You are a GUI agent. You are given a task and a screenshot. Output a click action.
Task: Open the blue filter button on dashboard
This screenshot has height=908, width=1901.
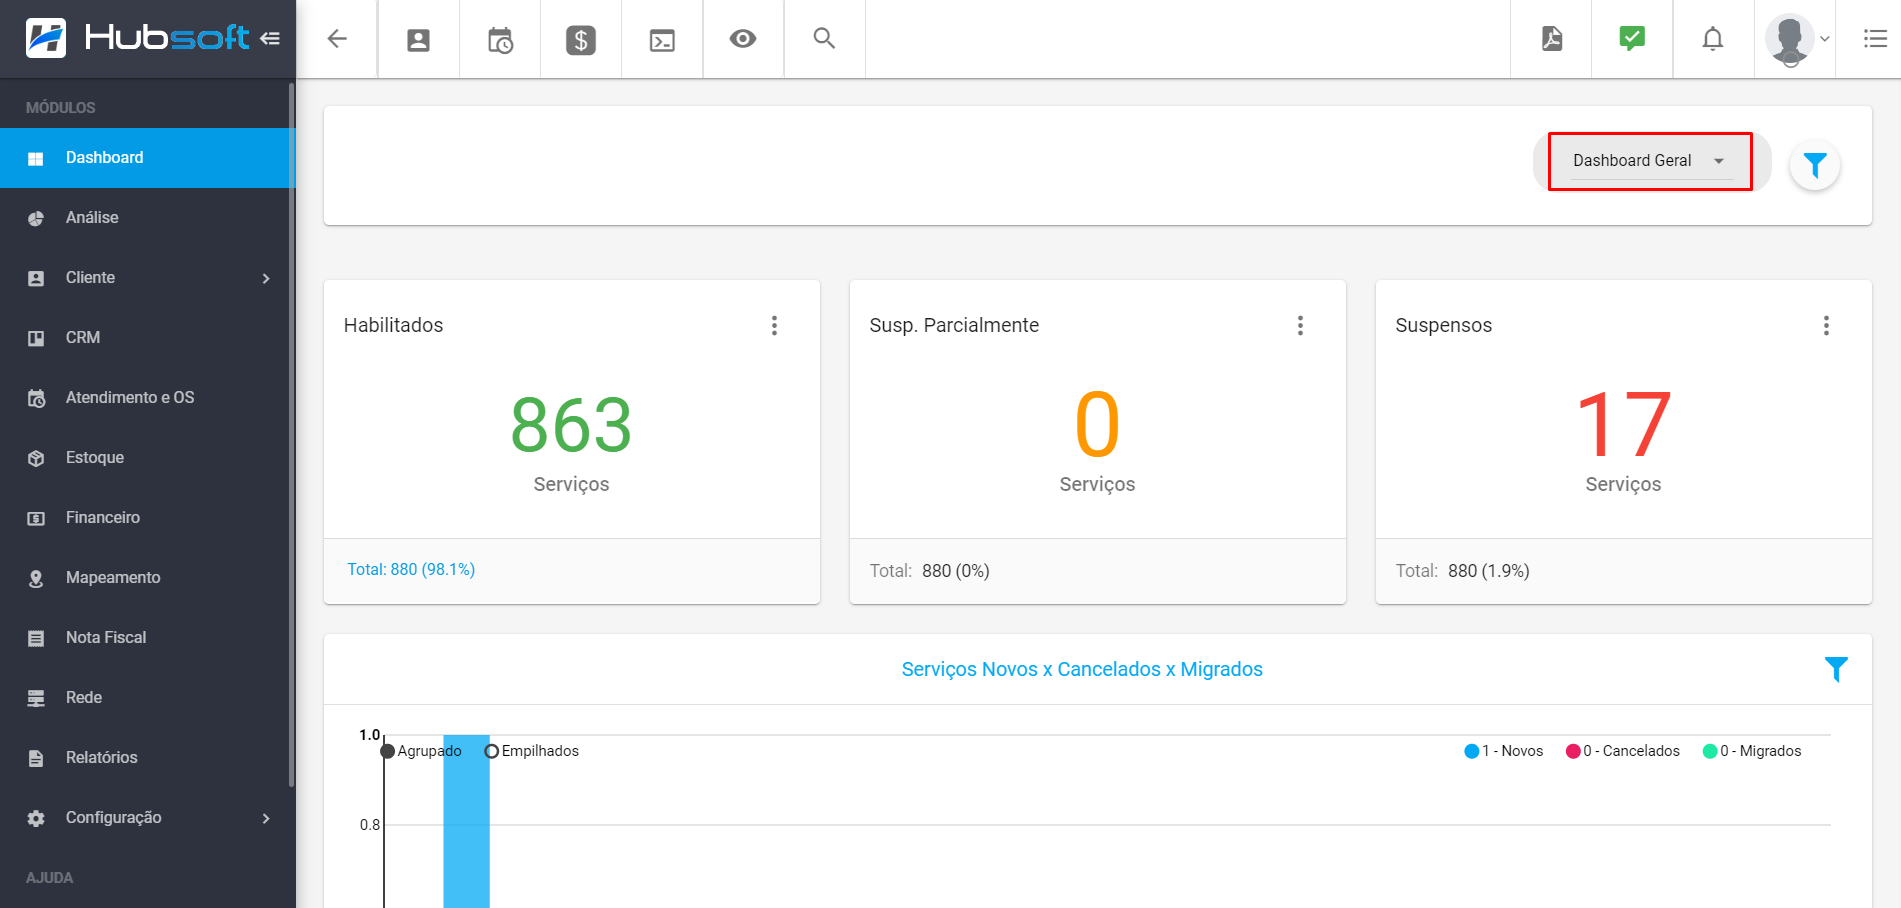[1815, 166]
